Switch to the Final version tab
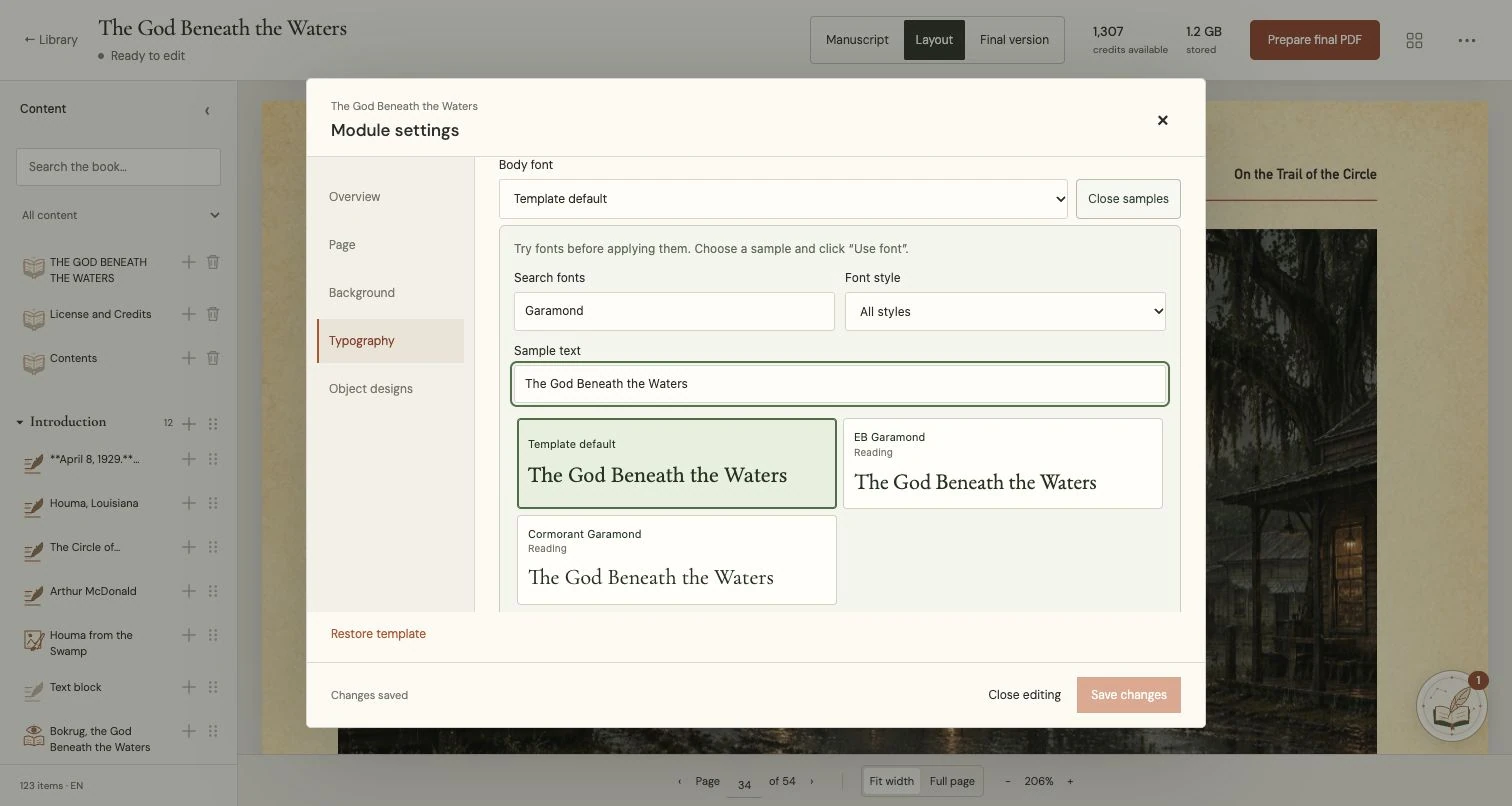Screen dimensions: 1512x806 pos(1014,40)
